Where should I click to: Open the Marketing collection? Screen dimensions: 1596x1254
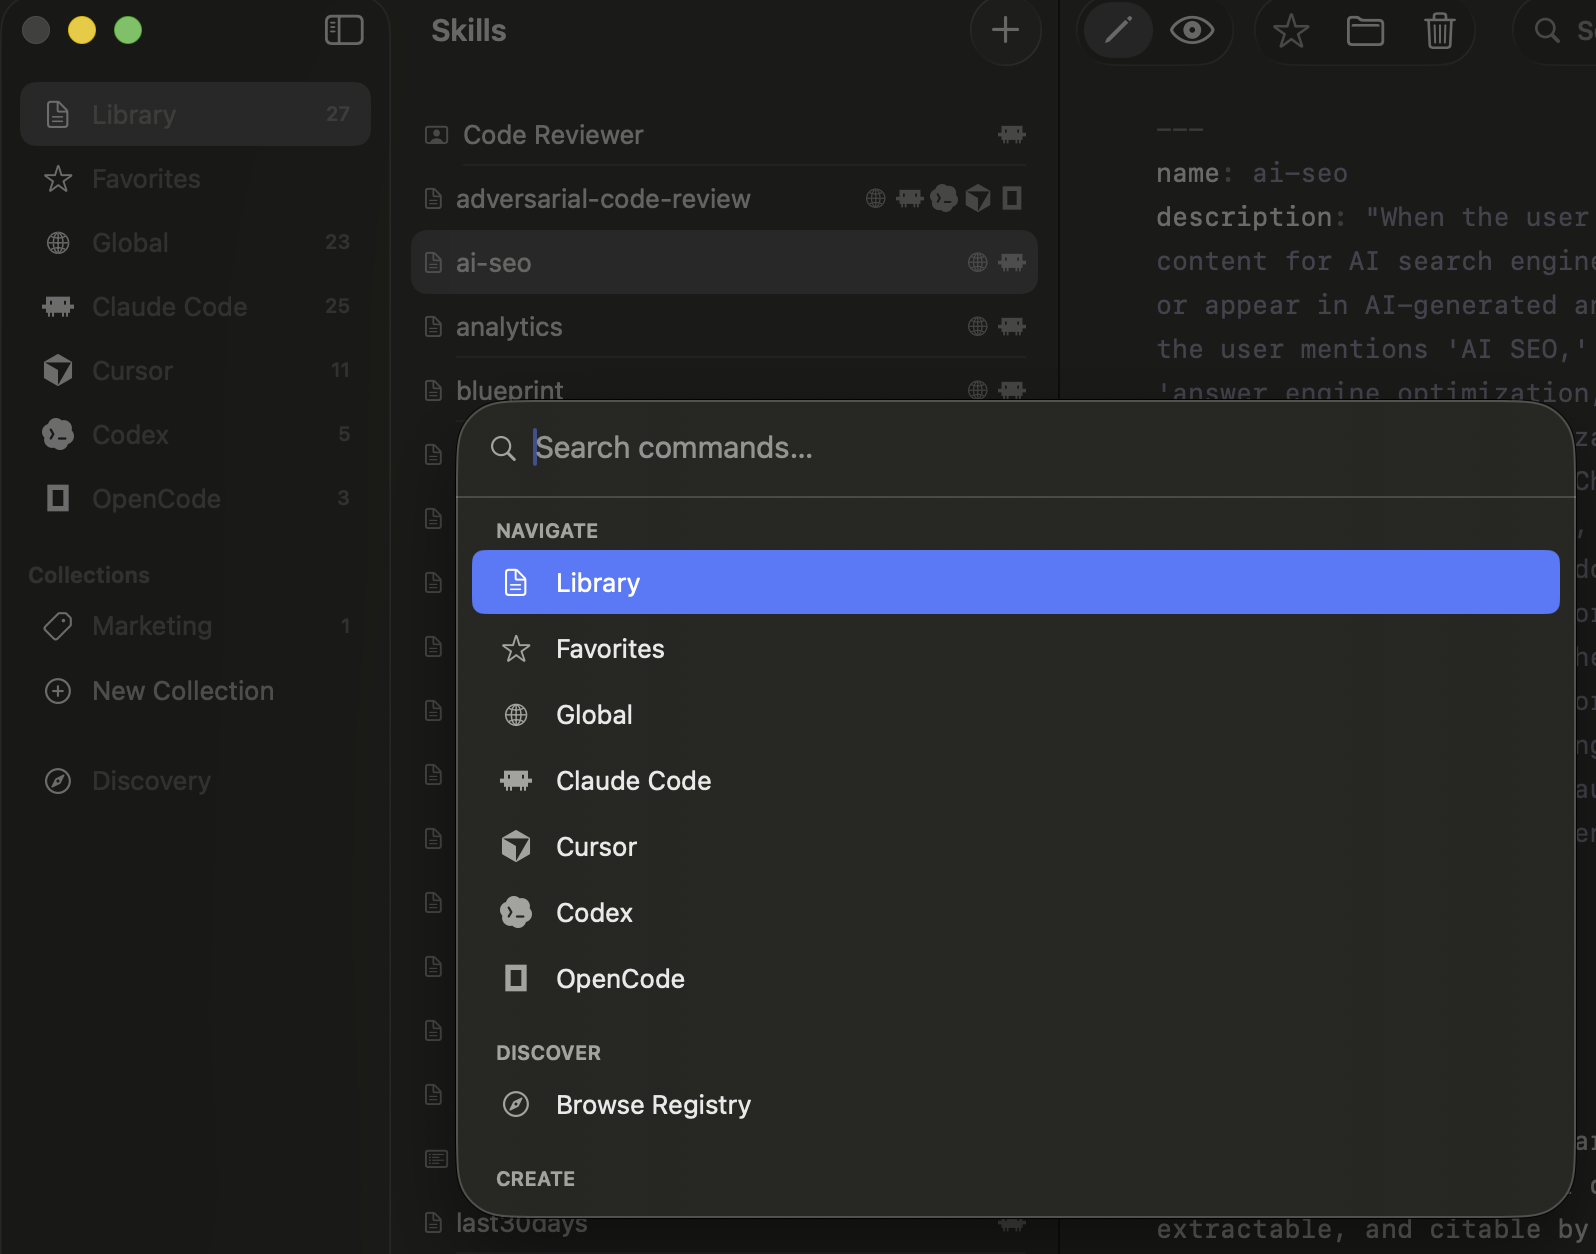pyautogui.click(x=196, y=626)
